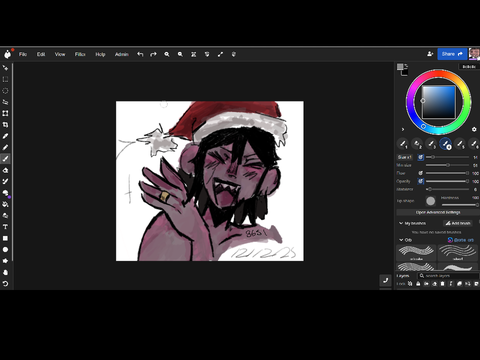
Task: Select the eraser tool
Action: pos(5,170)
